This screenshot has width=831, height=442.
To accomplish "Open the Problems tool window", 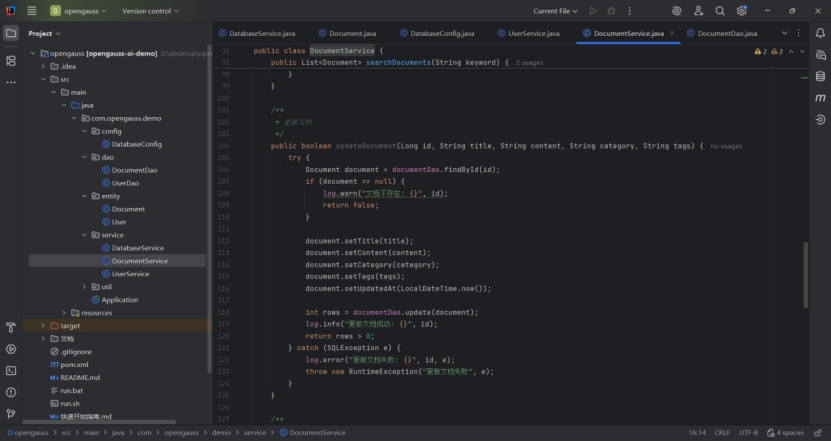I will pyautogui.click(x=11, y=392).
